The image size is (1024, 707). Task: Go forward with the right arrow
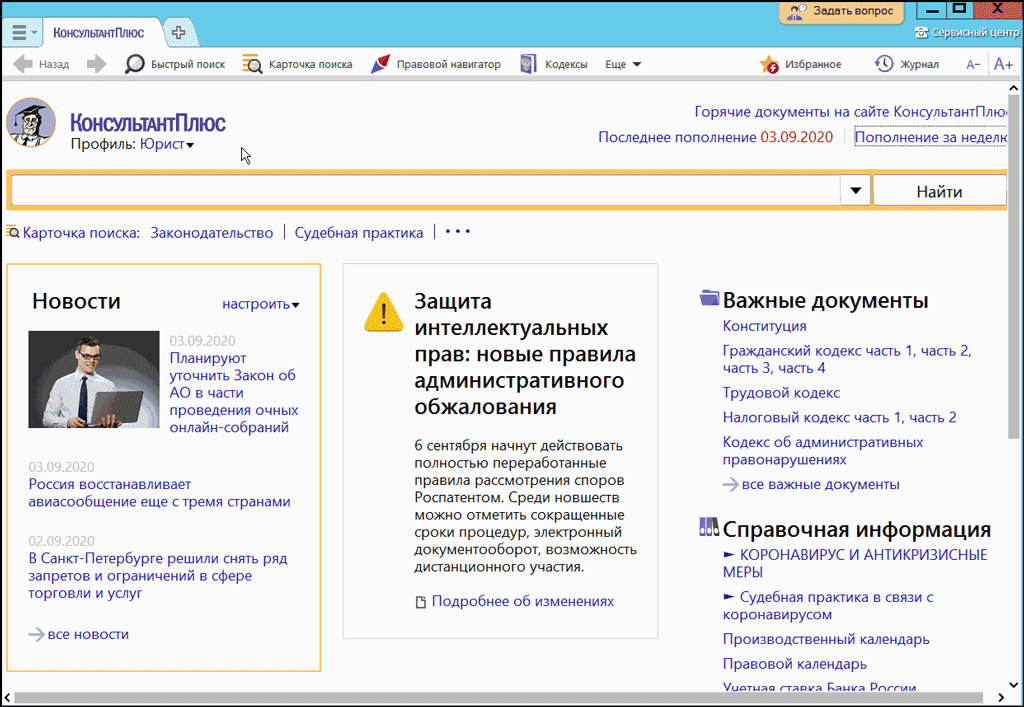click(x=97, y=64)
